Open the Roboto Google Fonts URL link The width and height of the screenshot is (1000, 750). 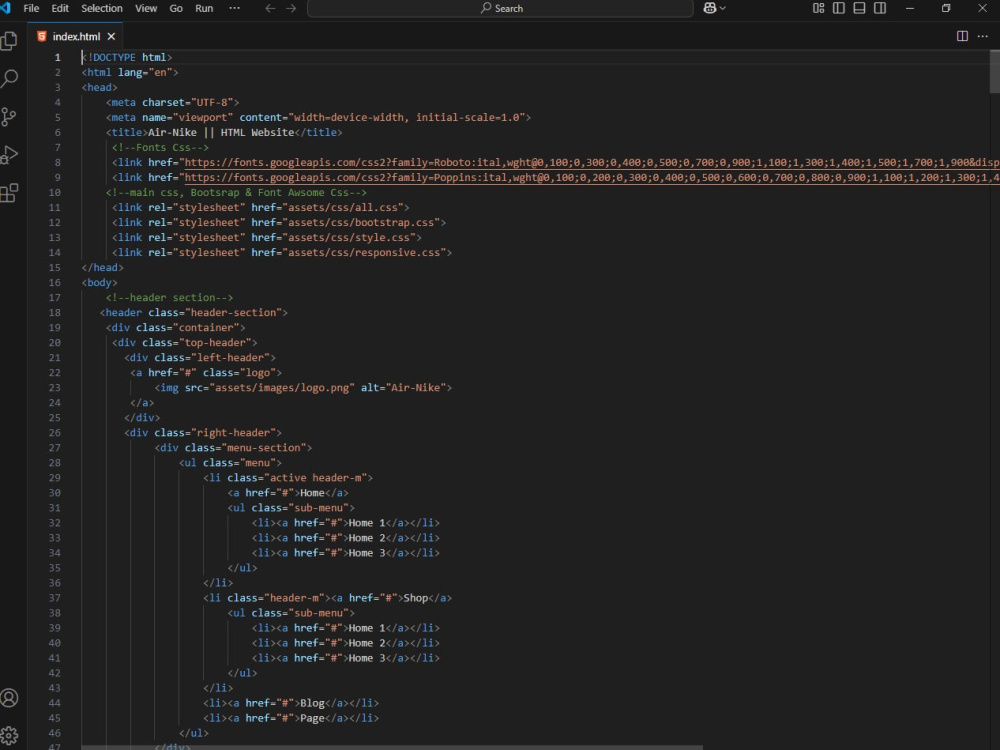[x=592, y=163]
